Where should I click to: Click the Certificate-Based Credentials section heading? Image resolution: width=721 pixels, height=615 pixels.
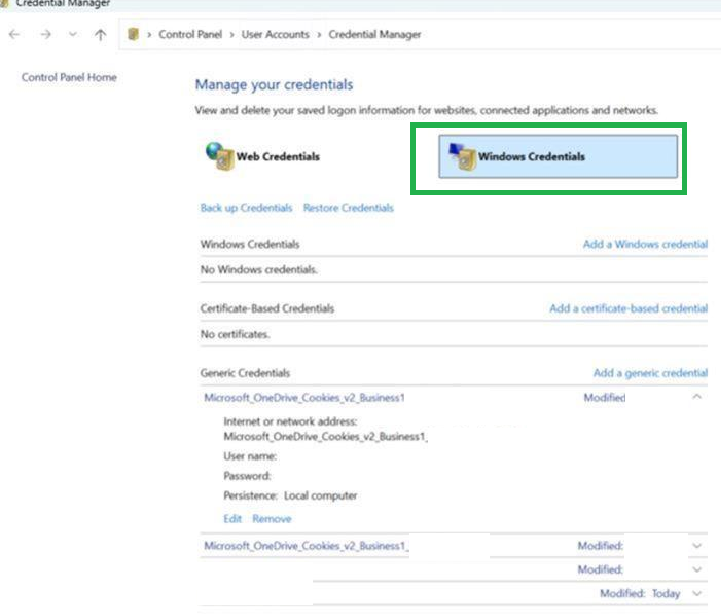click(267, 308)
